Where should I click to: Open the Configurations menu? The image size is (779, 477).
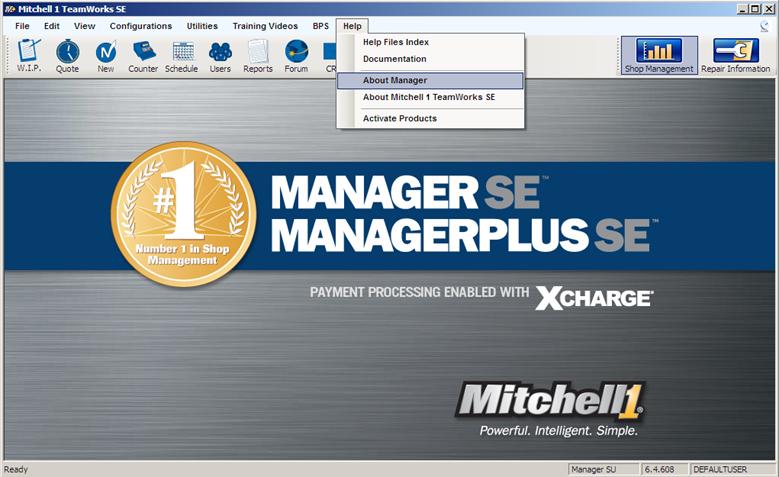(141, 26)
